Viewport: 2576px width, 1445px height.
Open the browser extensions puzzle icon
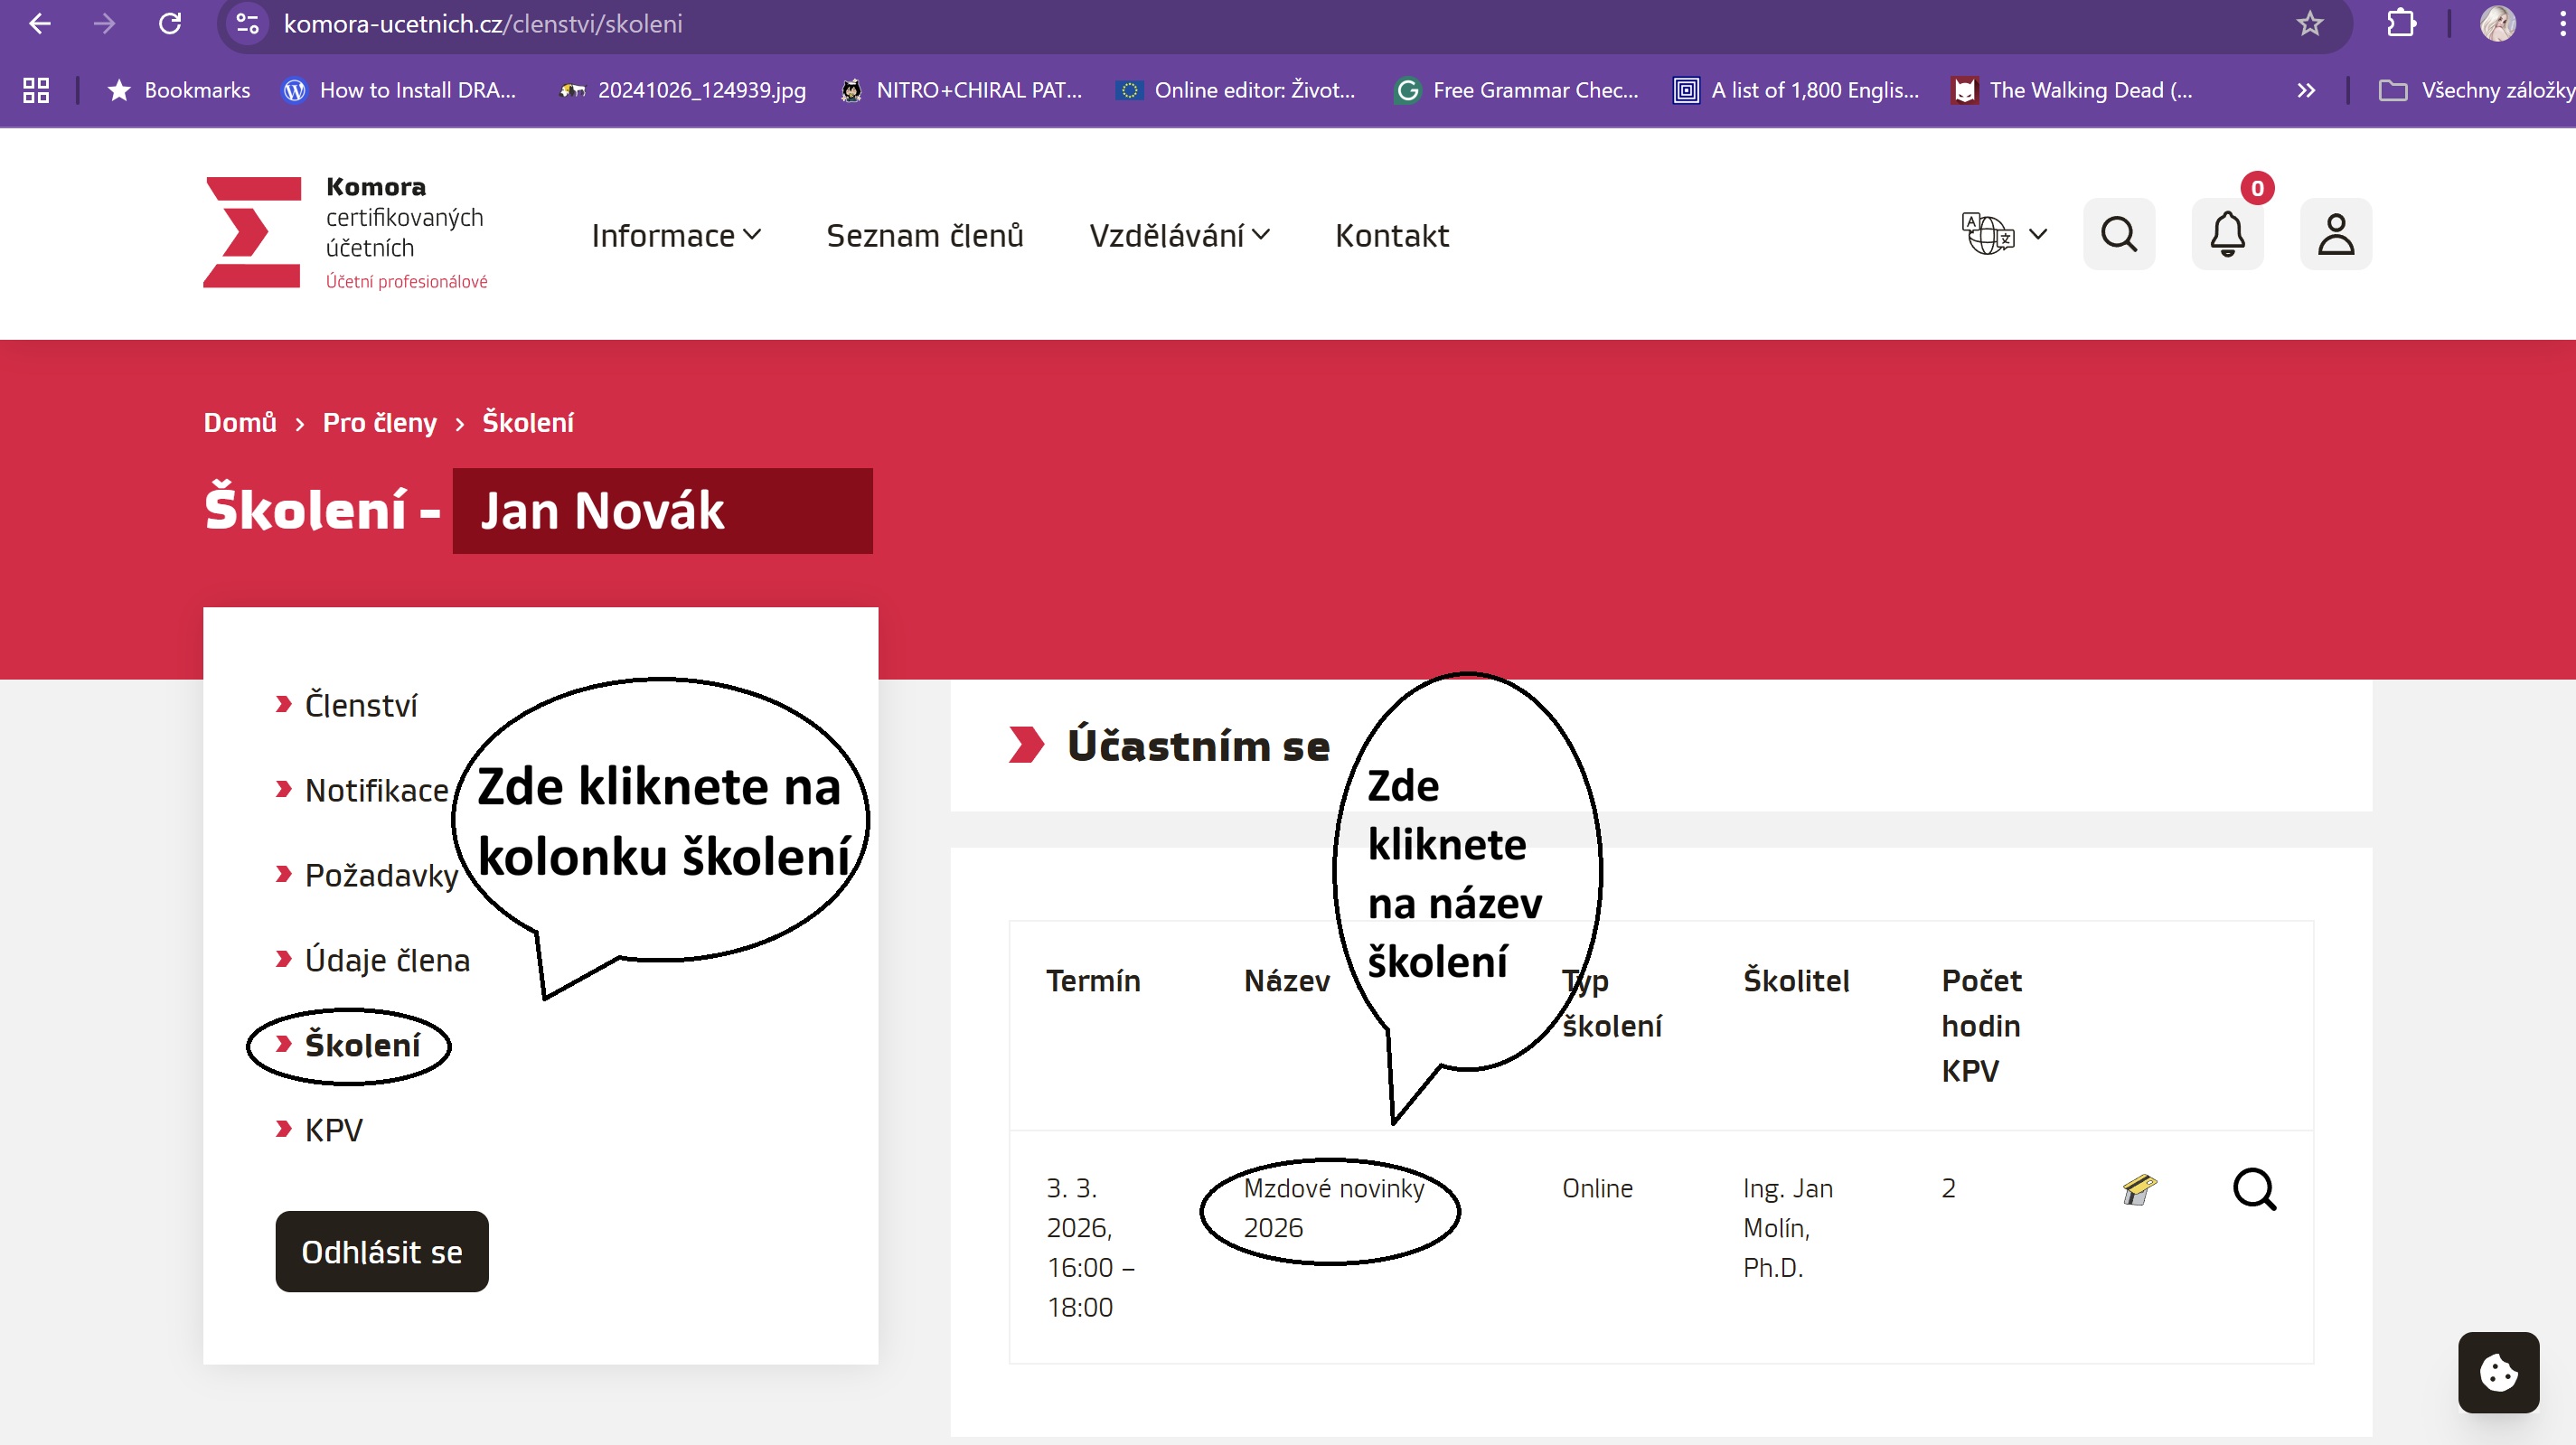2401,24
